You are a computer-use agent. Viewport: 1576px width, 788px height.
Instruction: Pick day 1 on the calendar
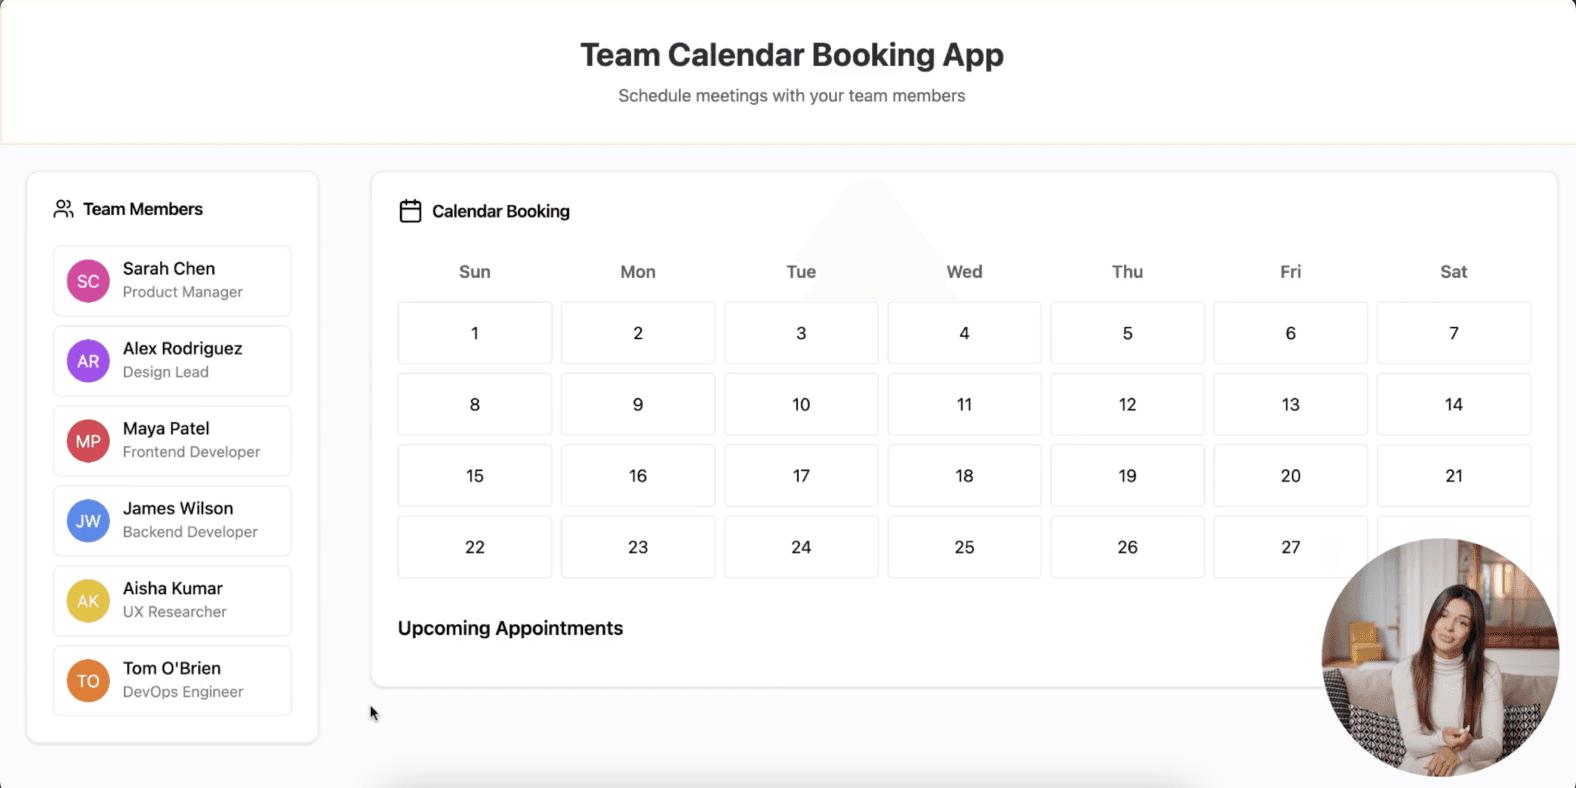pyautogui.click(x=475, y=333)
